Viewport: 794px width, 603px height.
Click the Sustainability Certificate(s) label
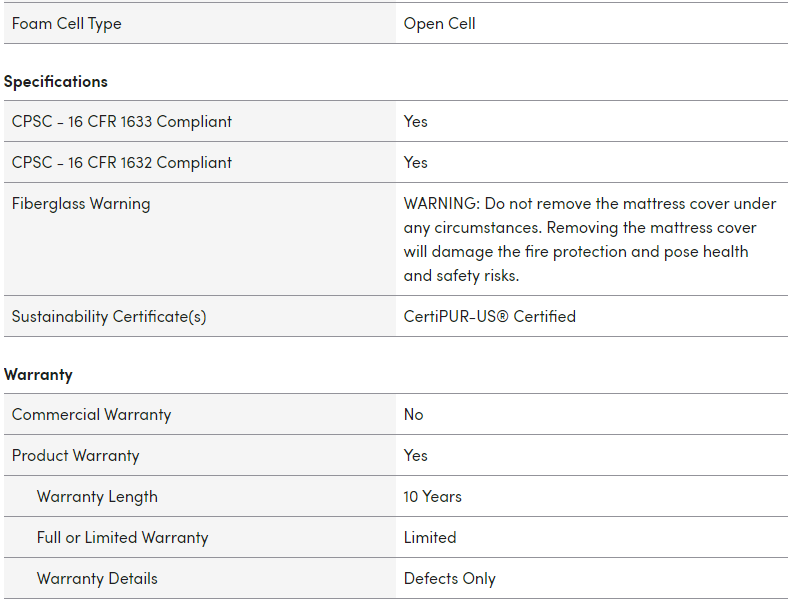(x=109, y=316)
